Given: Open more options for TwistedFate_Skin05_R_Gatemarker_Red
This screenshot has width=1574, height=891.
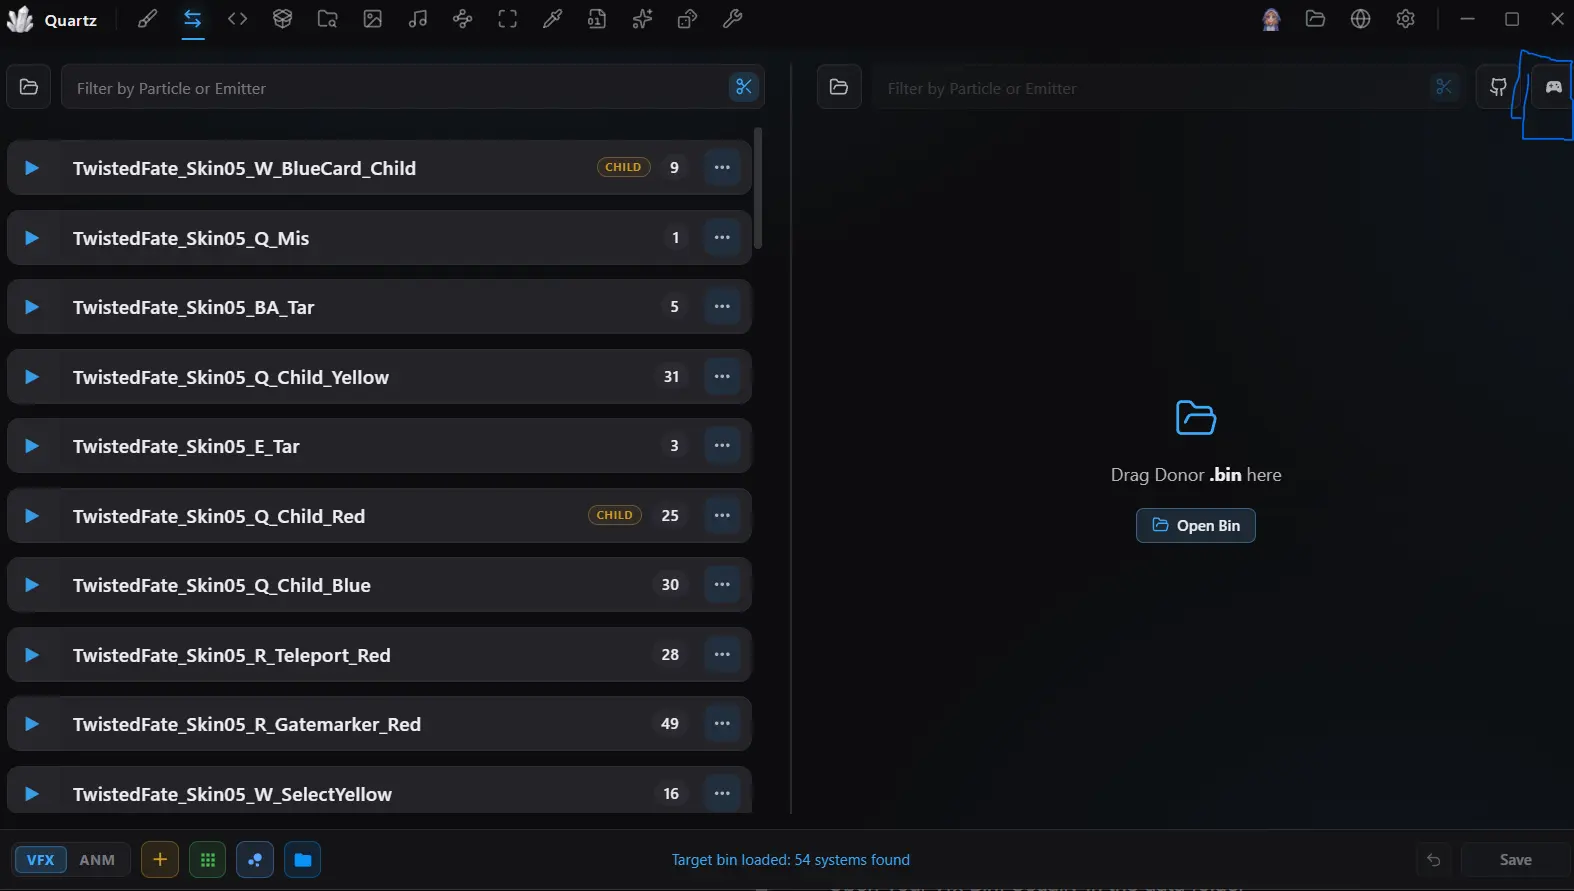Looking at the screenshot, I should click(x=722, y=724).
